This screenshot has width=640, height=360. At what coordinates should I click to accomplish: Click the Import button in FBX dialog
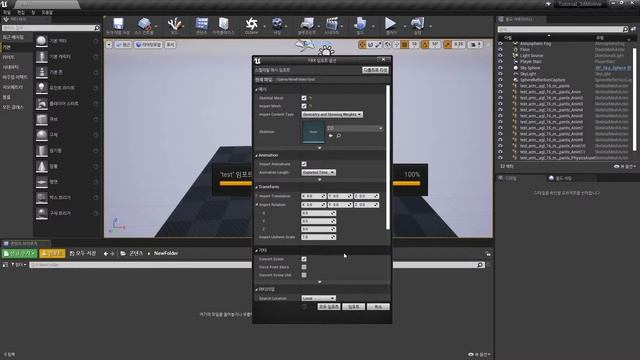click(353, 307)
